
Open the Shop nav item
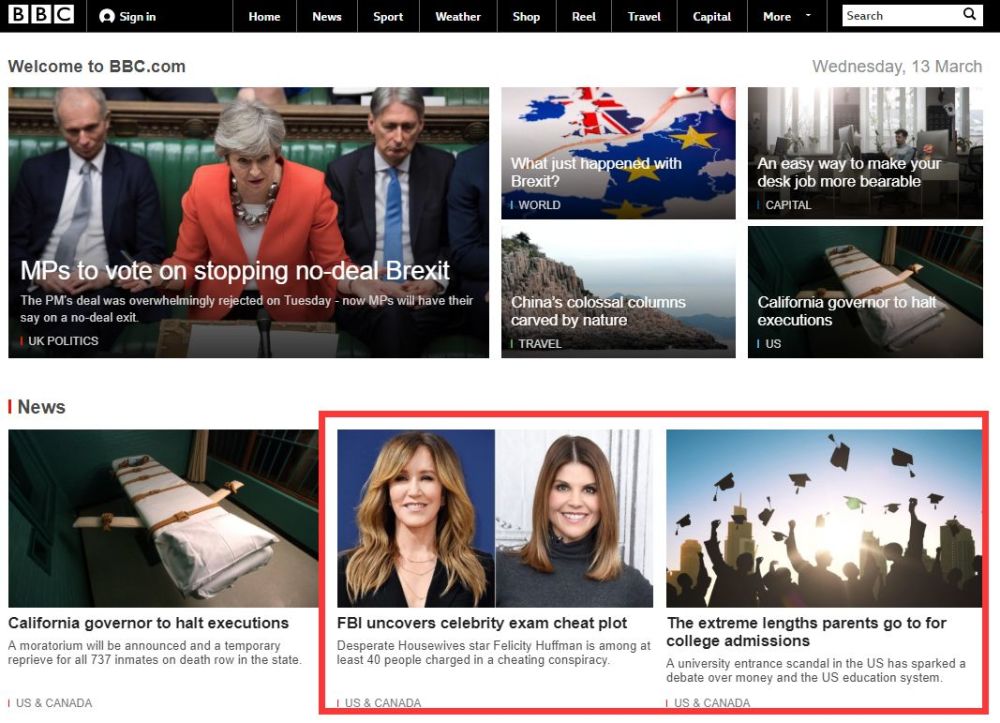click(526, 17)
